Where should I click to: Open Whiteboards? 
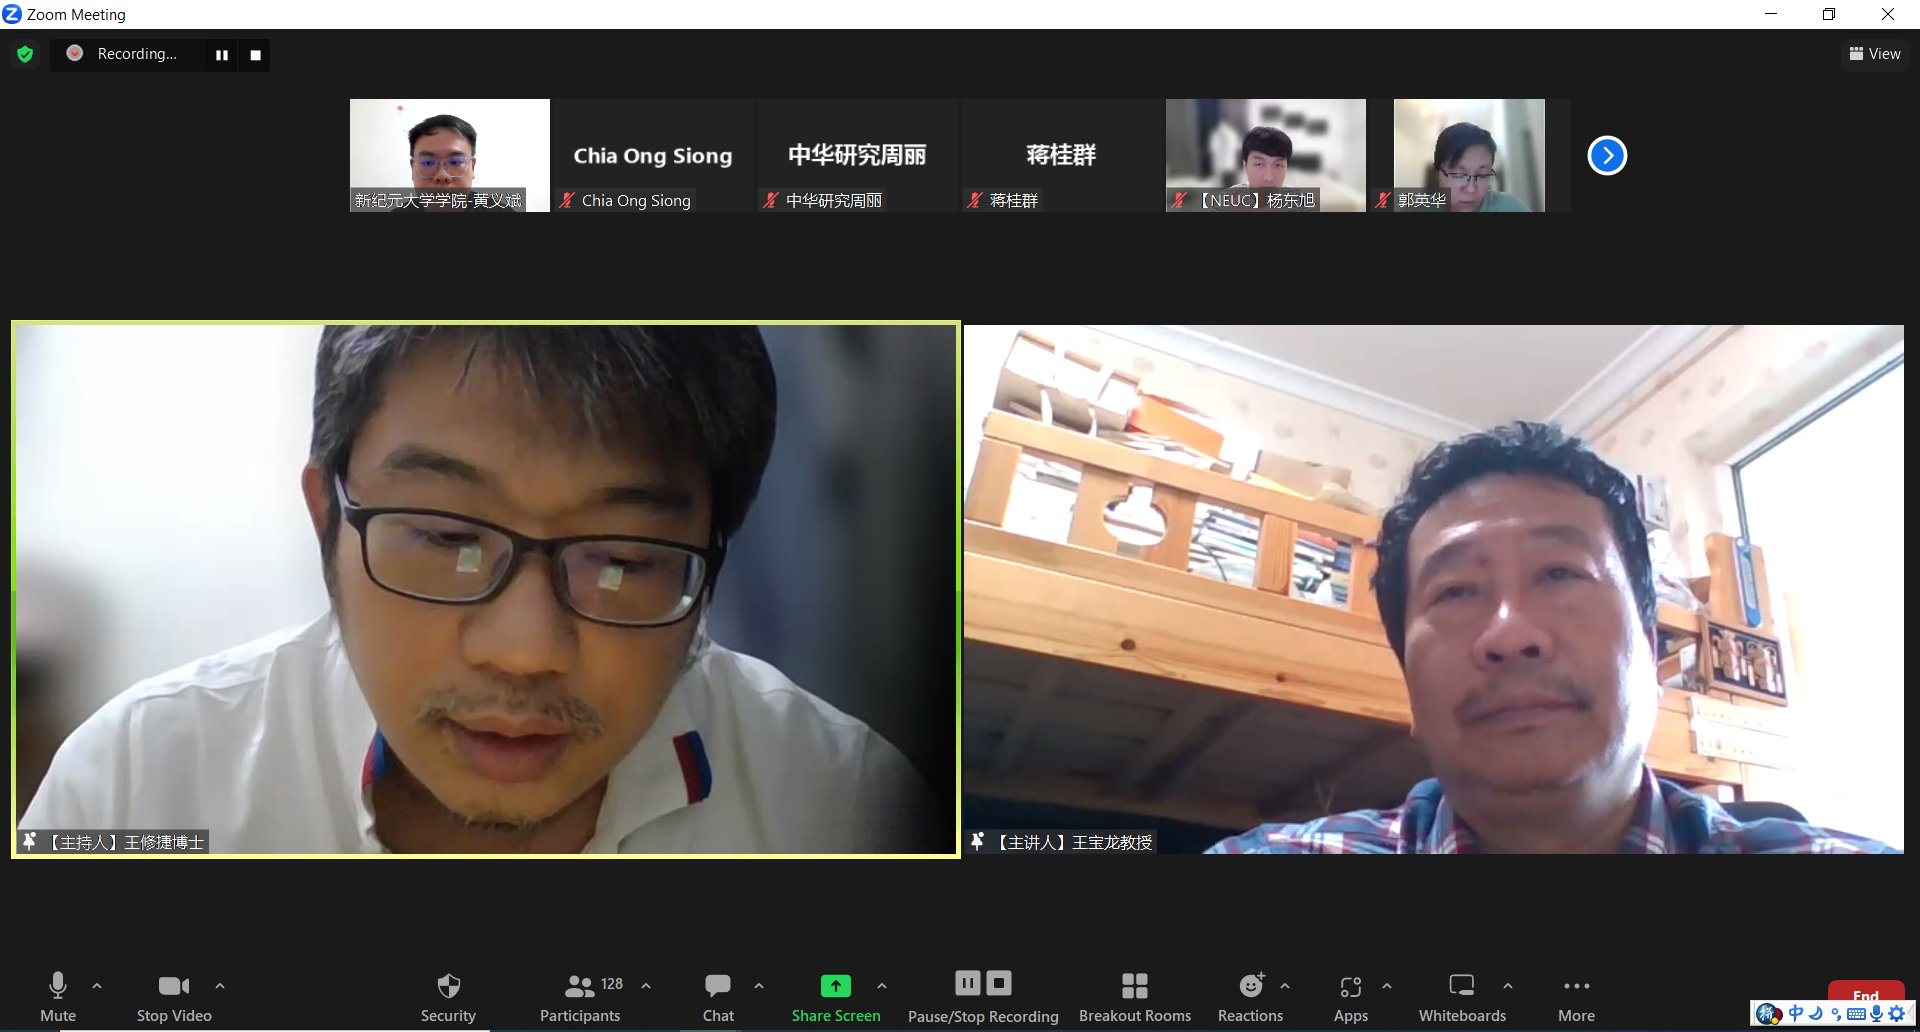(1462, 997)
